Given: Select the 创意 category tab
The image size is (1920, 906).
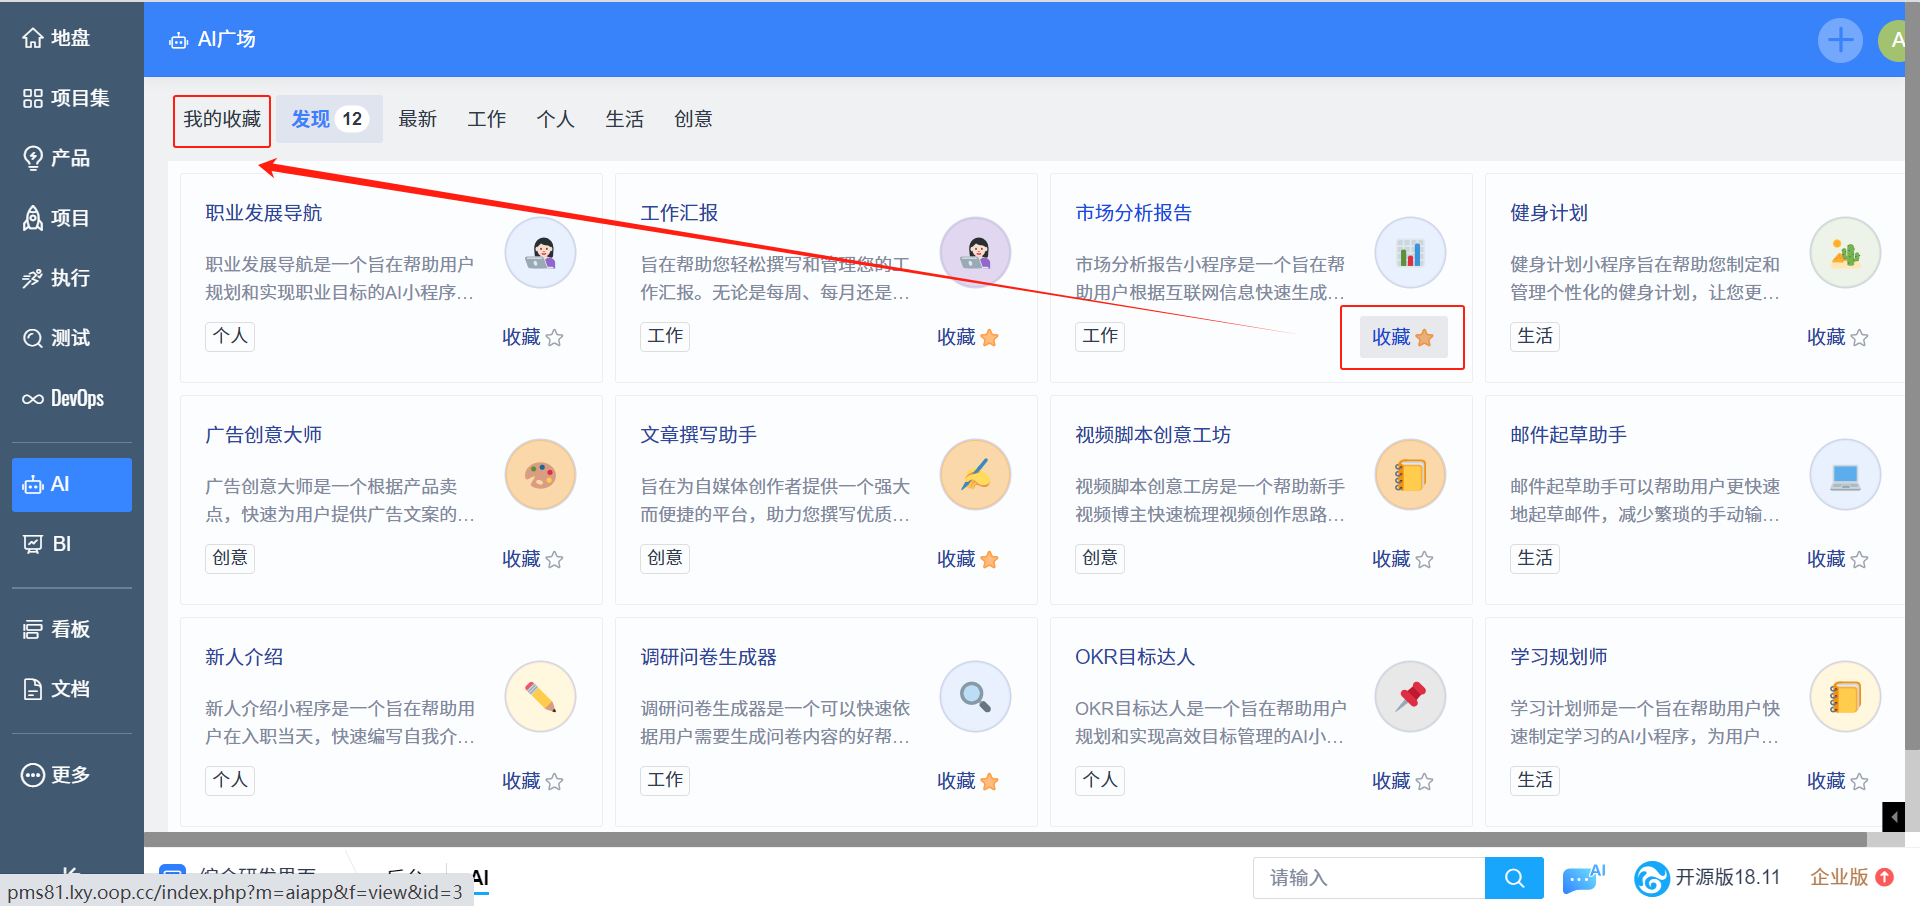Looking at the screenshot, I should (693, 120).
